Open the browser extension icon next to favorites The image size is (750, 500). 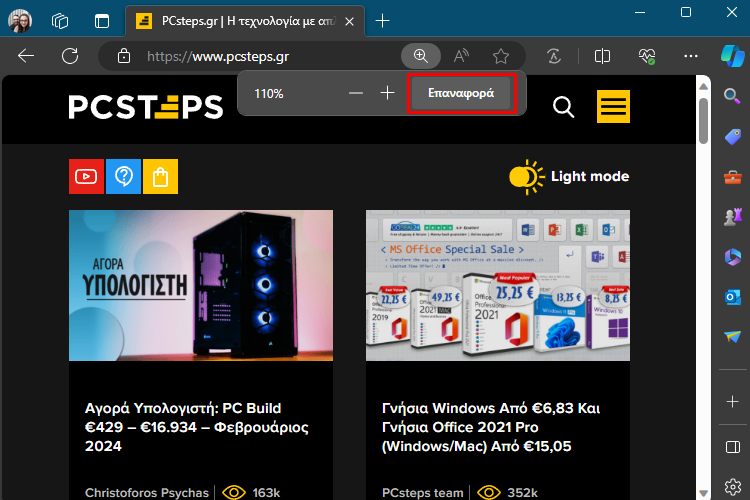554,56
